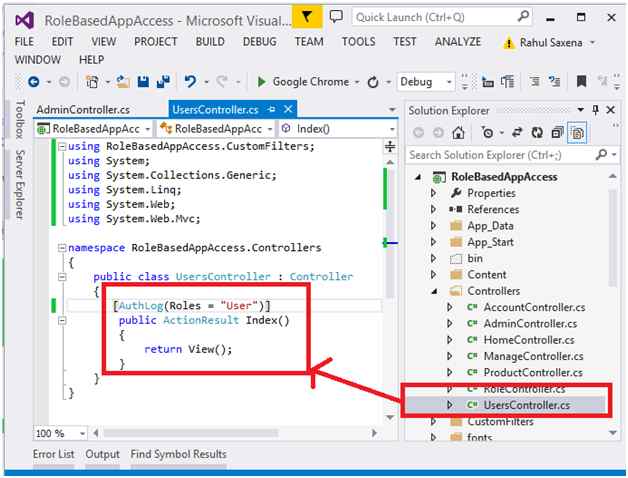The height and width of the screenshot is (478, 628).
Task: Refresh the Solution Explorer
Action: tap(537, 133)
